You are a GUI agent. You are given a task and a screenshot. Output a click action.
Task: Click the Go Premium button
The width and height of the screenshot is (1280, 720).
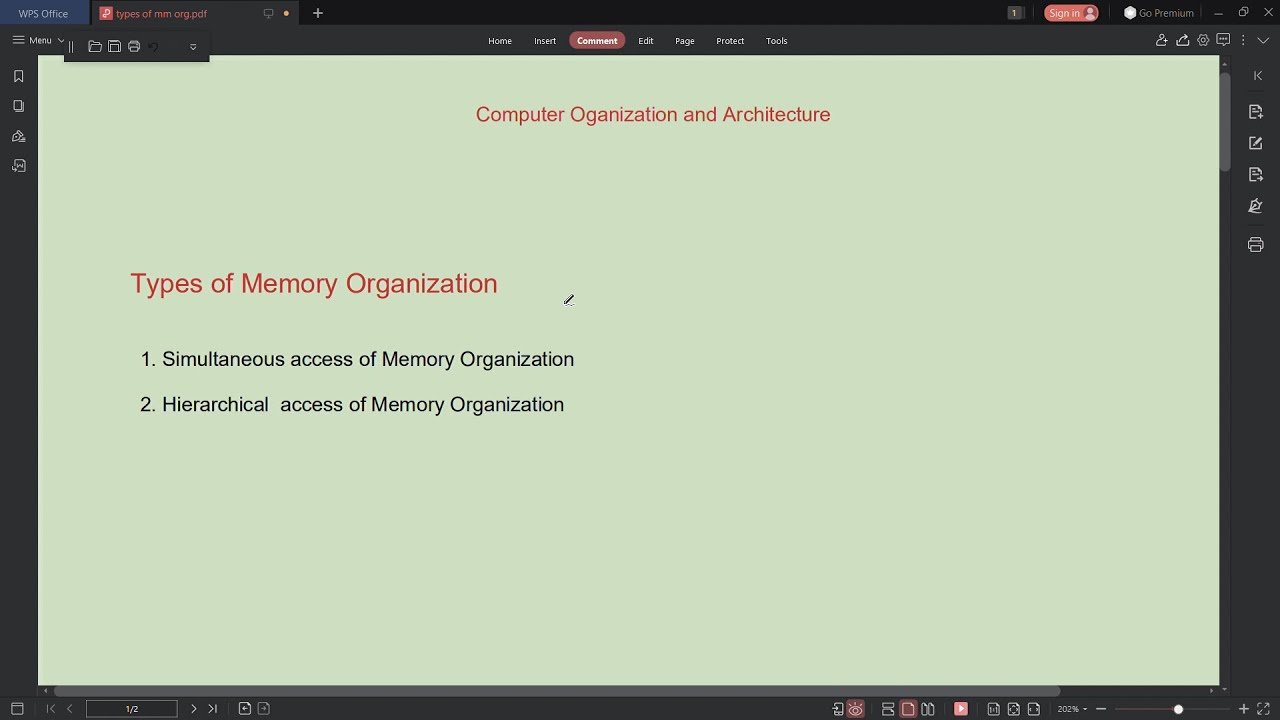(1159, 13)
